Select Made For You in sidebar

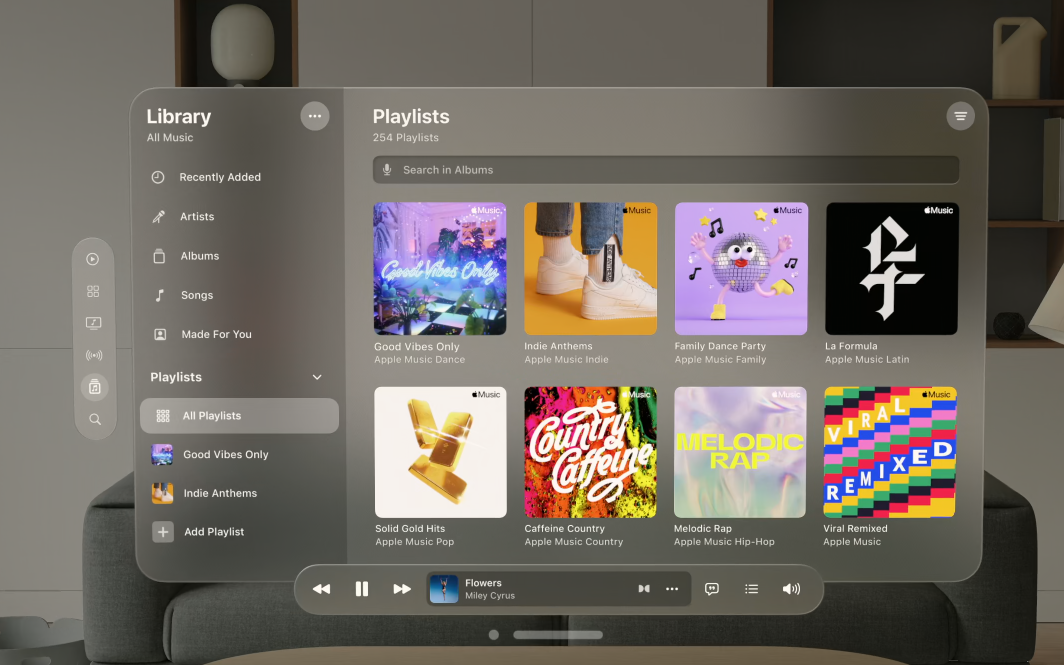[216, 334]
